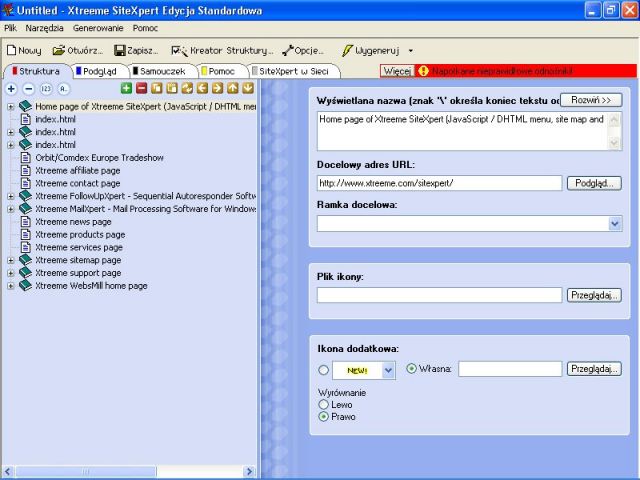Click the warning exclamation icon in red bar
The image size is (640, 480).
tap(423, 71)
